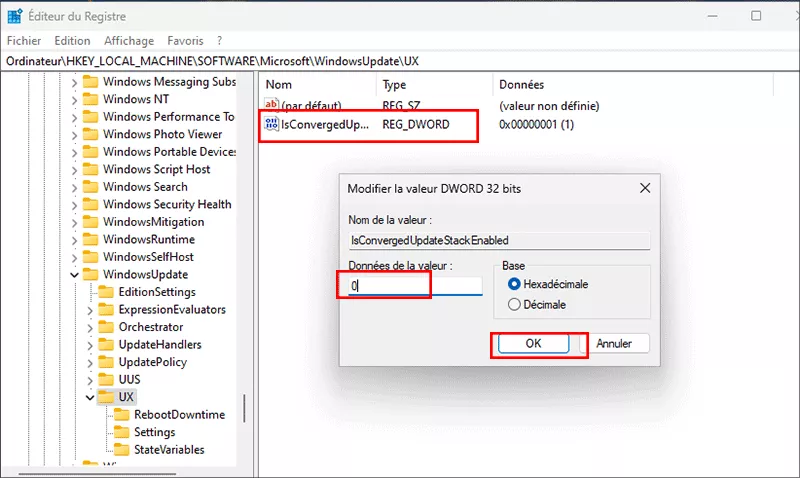Expand the UUS key

[90, 380]
